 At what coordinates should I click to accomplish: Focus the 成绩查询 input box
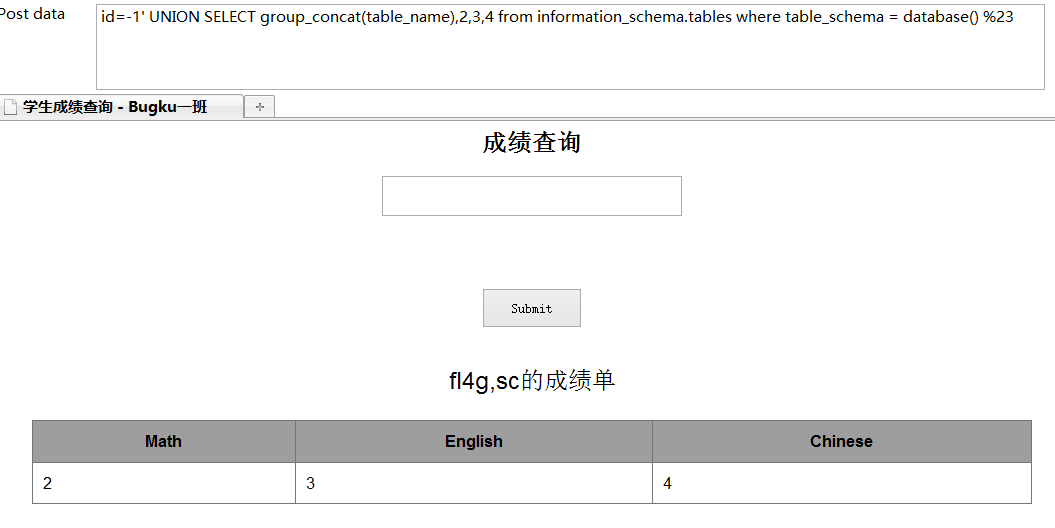click(532, 196)
